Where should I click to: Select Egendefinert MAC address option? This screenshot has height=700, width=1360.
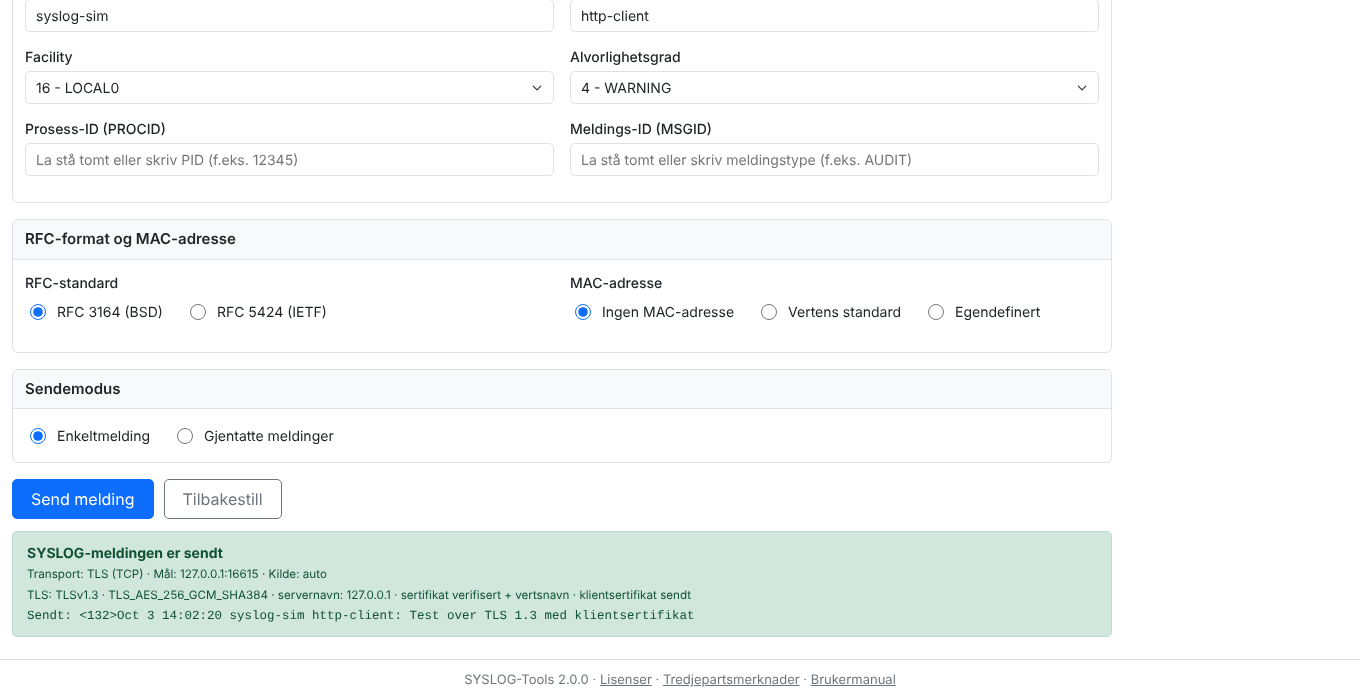click(x=936, y=312)
